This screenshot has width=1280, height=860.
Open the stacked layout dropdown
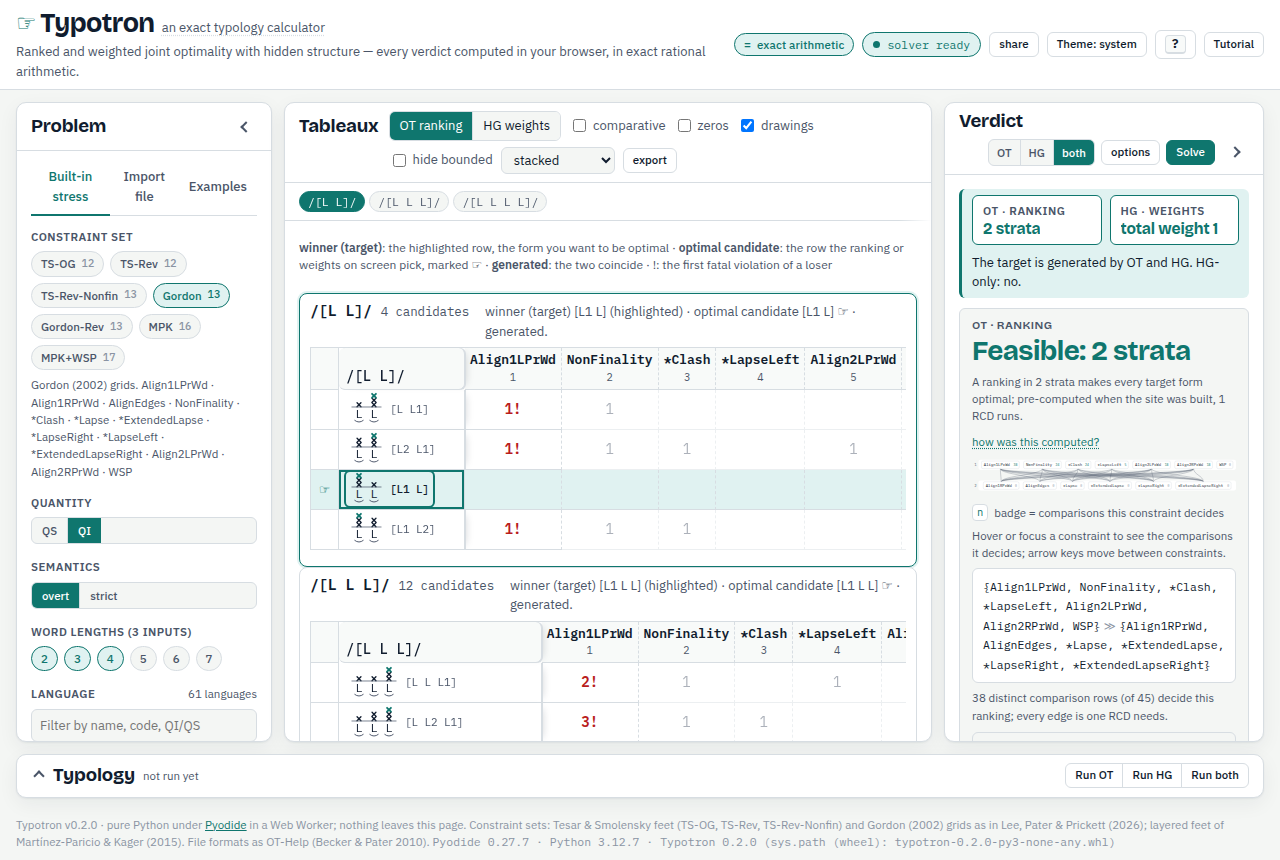point(558,160)
